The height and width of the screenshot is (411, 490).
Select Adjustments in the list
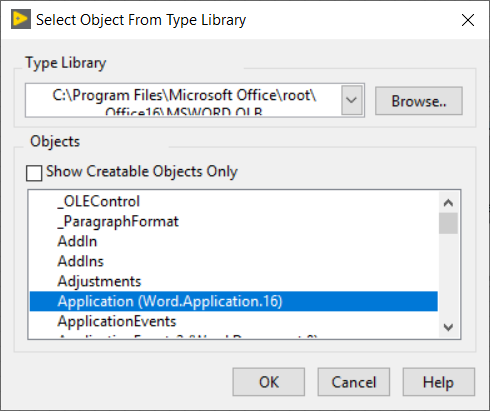click(x=99, y=281)
